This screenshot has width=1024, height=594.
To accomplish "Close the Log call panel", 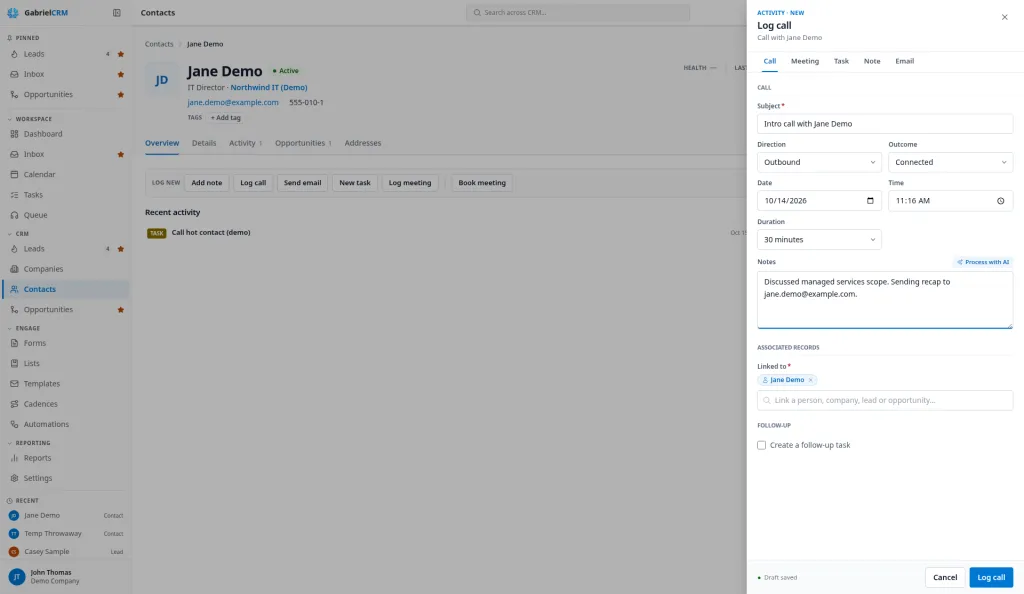I will coord(1004,17).
